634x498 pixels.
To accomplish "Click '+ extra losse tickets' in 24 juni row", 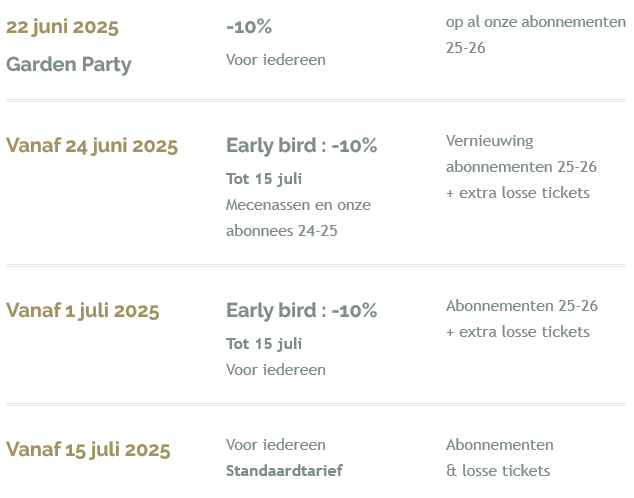I will click(517, 192).
